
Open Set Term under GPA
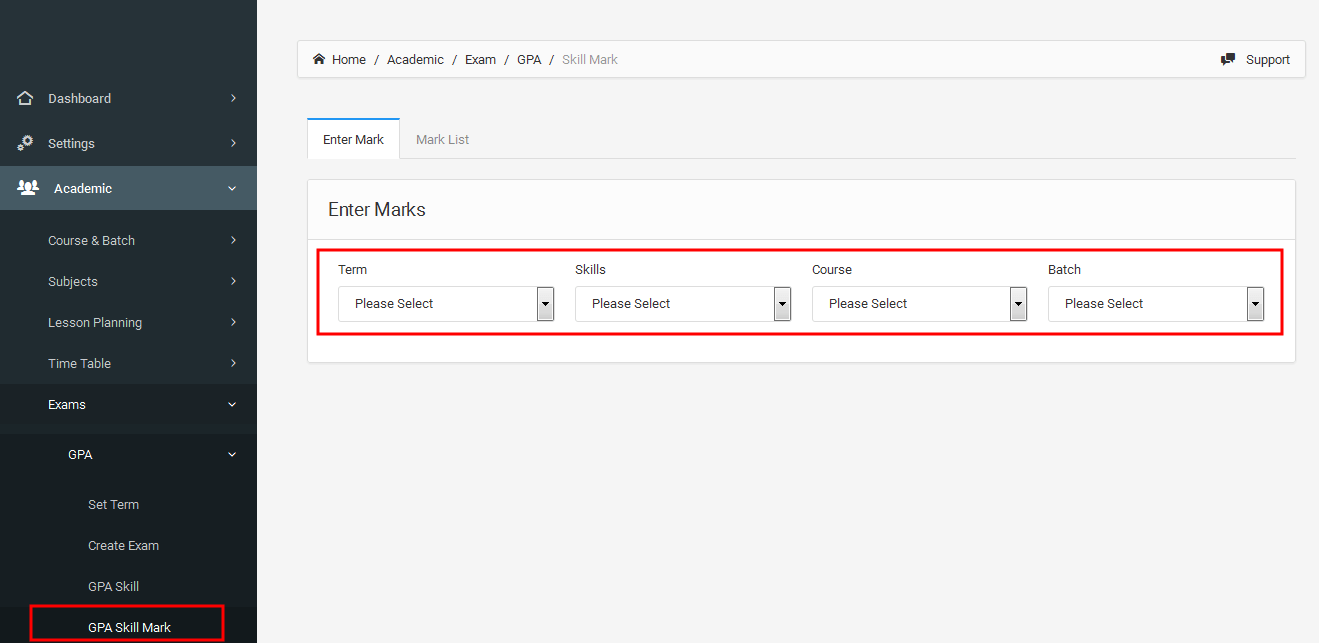coord(113,504)
